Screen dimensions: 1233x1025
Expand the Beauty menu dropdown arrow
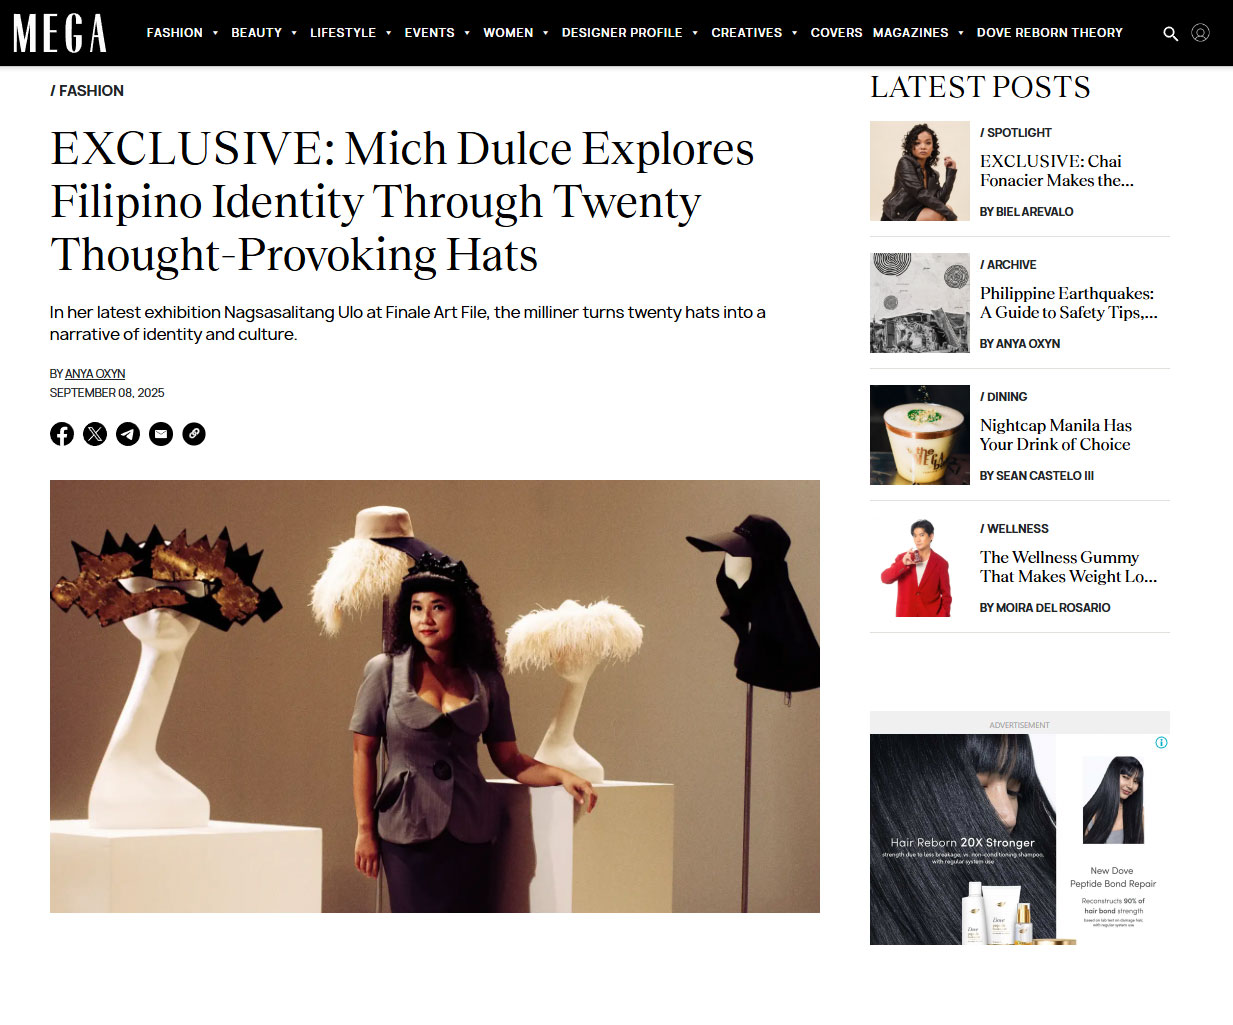pos(294,33)
